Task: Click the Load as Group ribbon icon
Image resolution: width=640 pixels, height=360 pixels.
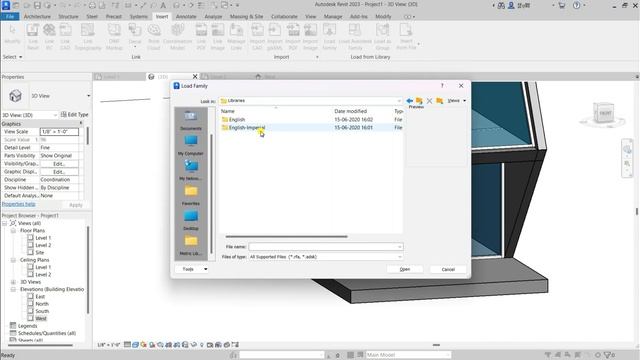Action: click(382, 37)
